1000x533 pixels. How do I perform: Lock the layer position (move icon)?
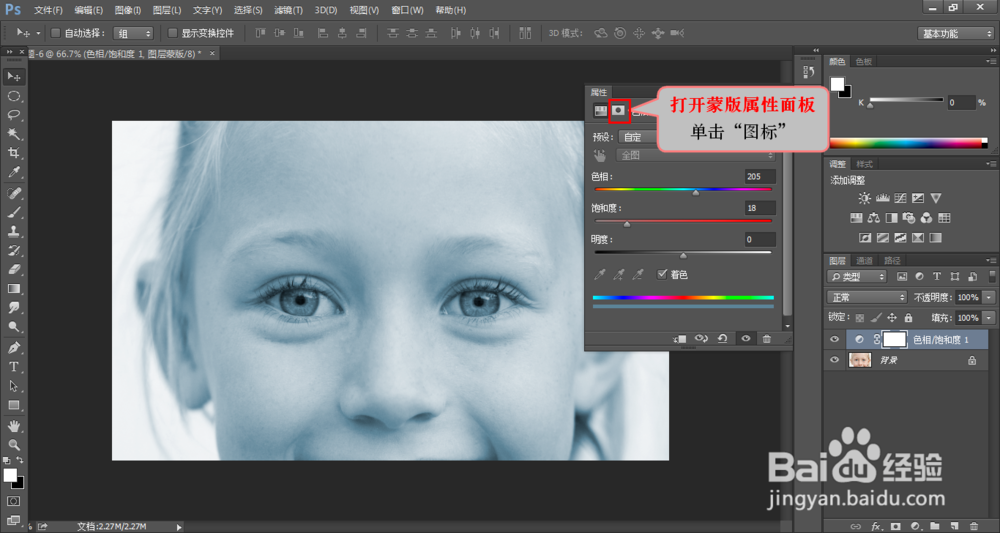point(892,318)
